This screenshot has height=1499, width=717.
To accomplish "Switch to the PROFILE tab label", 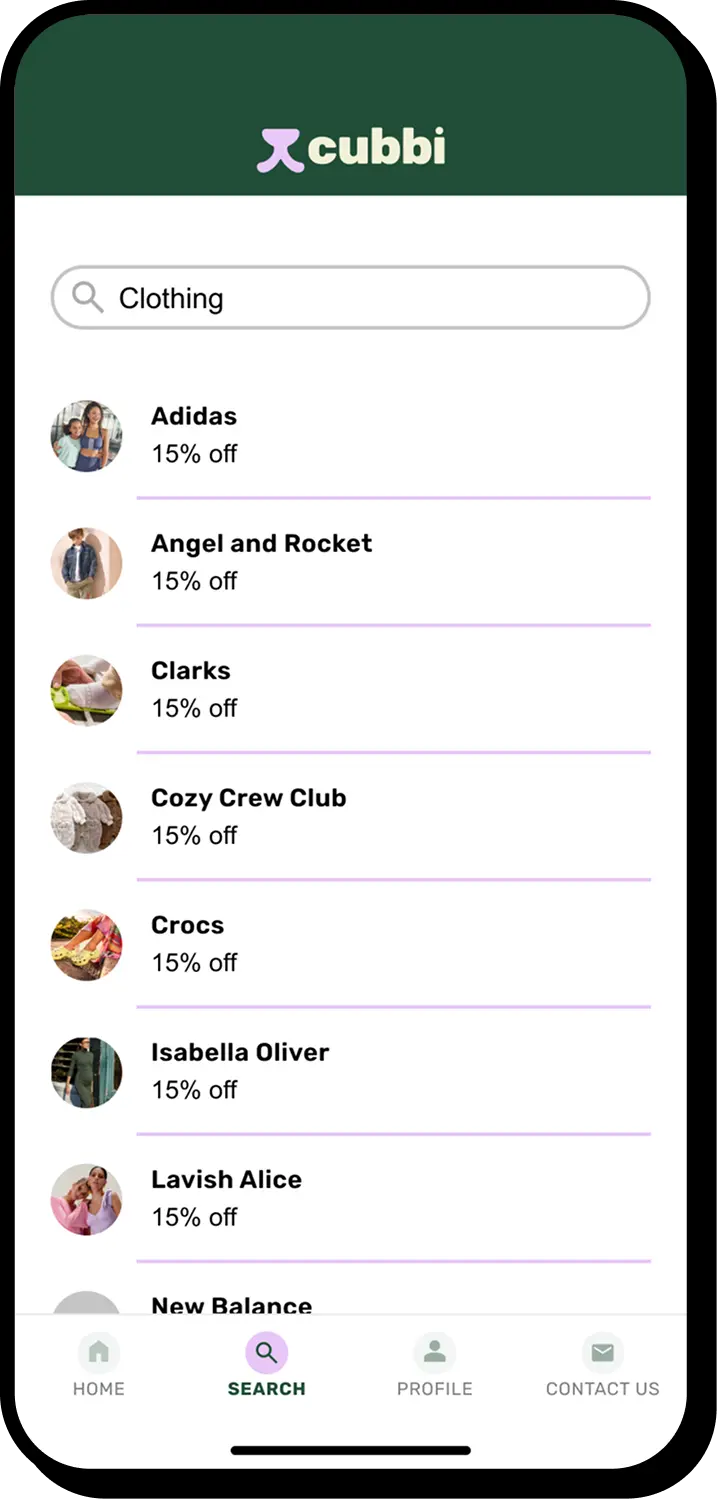I will (x=434, y=1389).
